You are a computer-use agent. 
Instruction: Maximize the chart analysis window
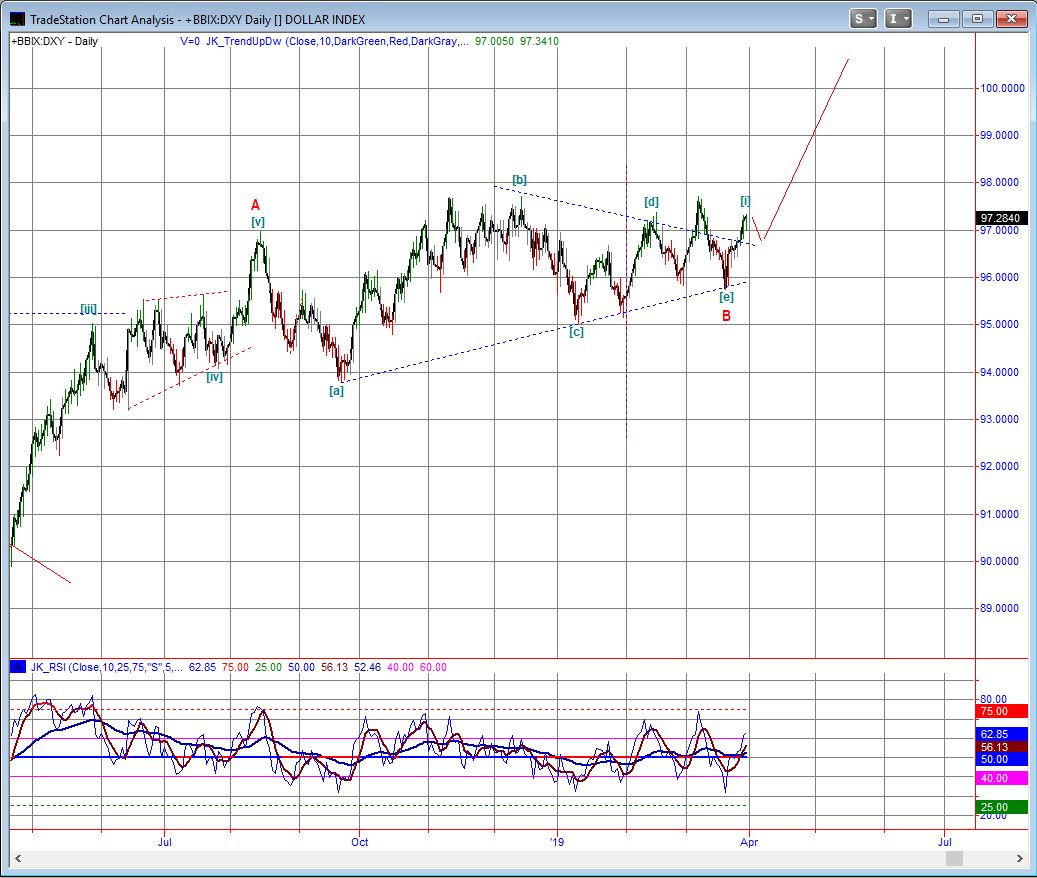click(x=977, y=19)
